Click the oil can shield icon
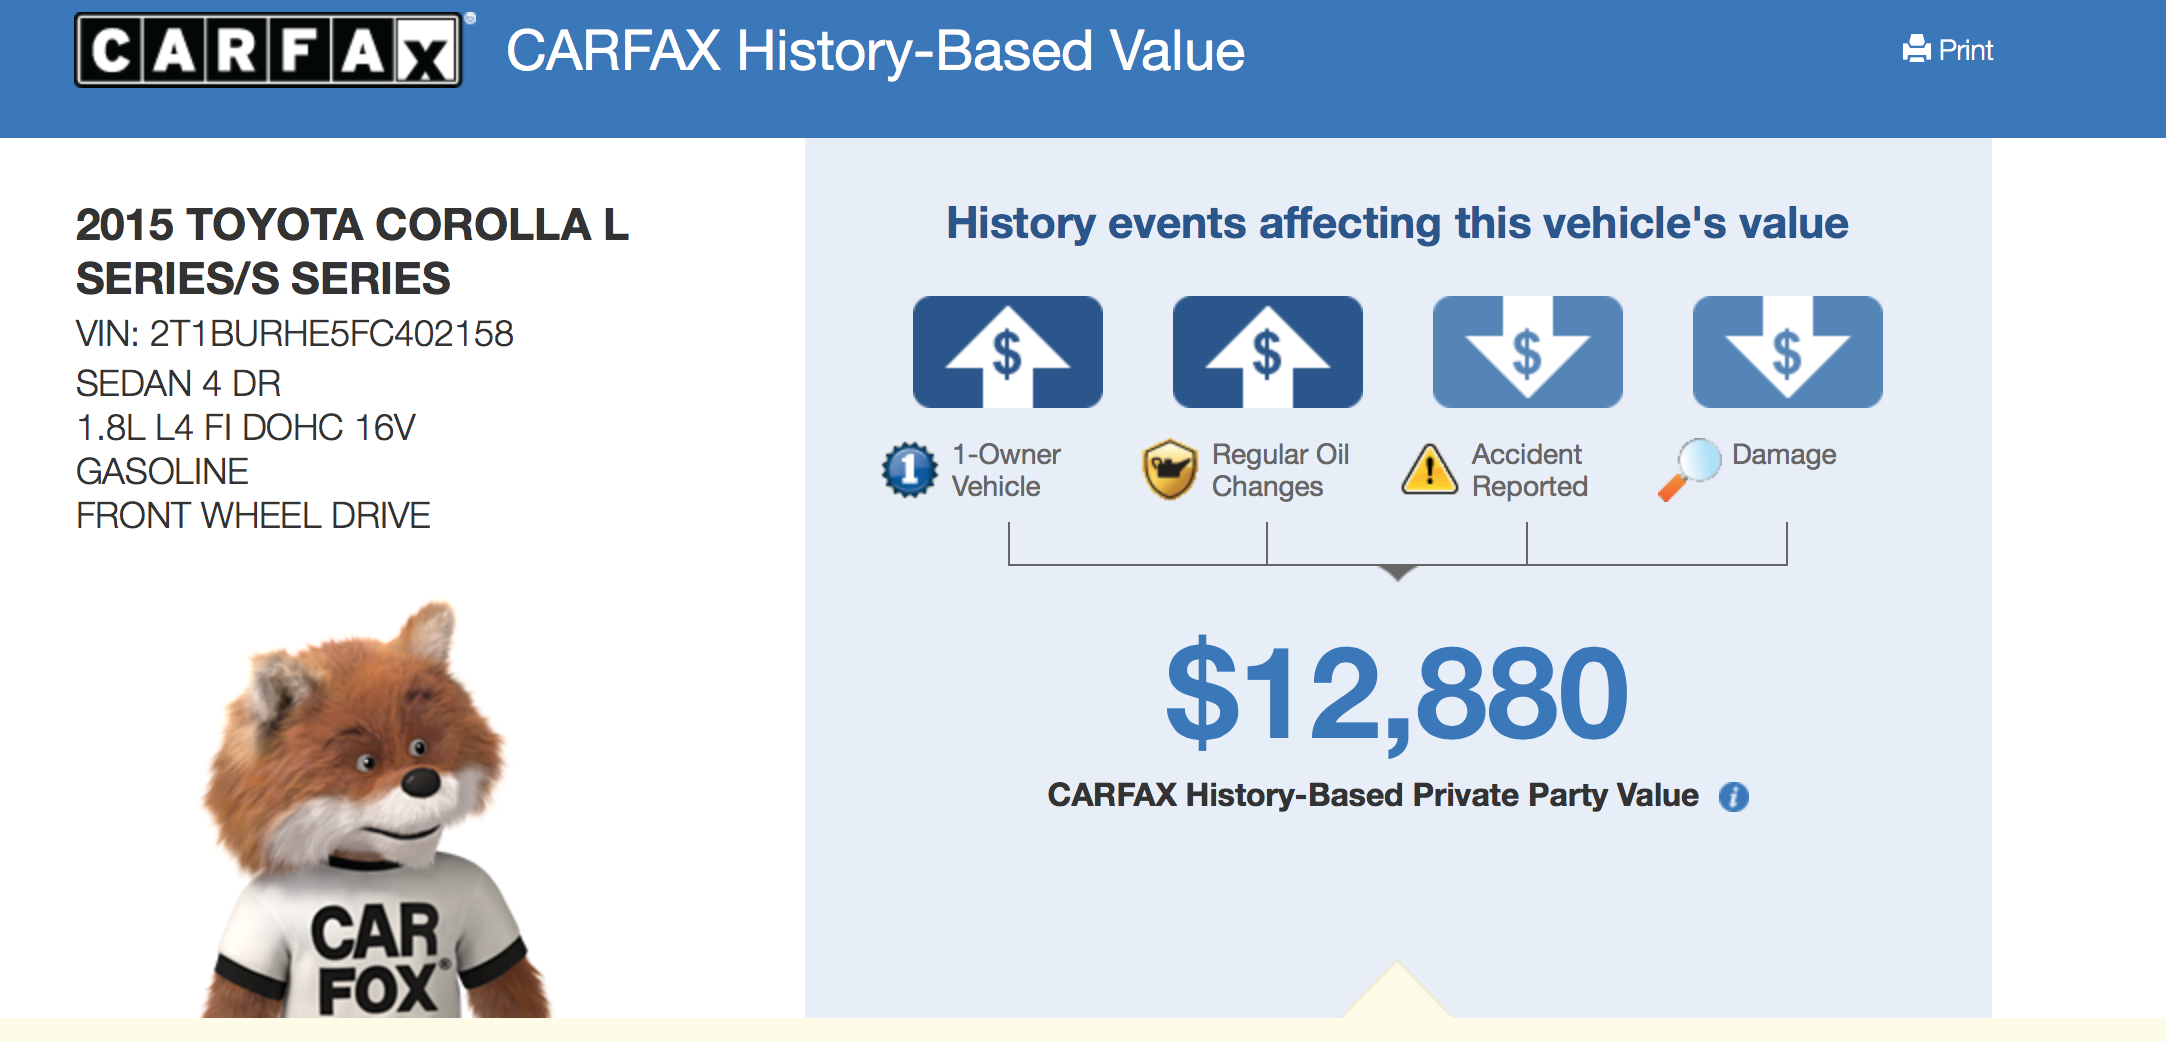Viewport: 2166px width, 1042px height. (x=1169, y=470)
